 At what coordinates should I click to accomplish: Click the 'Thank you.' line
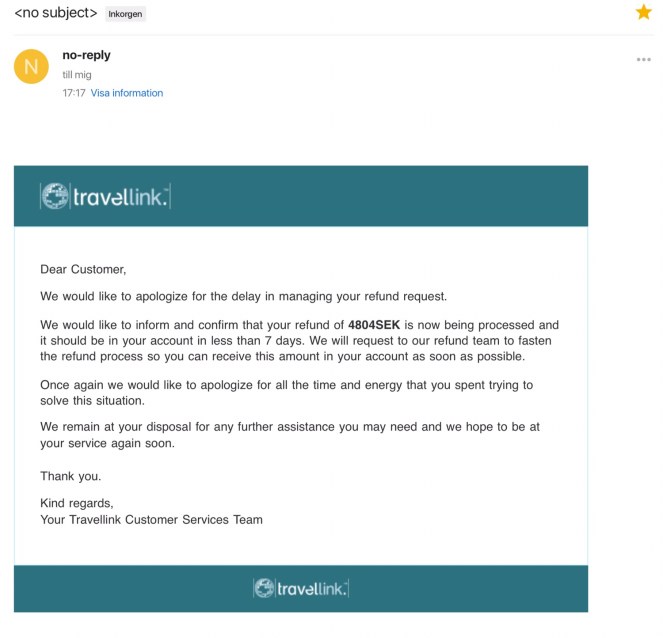coord(70,476)
